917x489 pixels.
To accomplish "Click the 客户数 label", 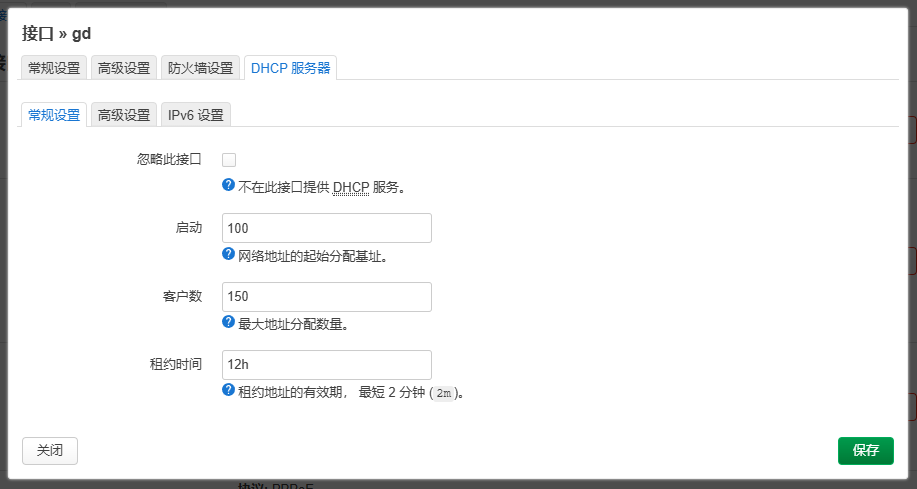I will [182, 297].
